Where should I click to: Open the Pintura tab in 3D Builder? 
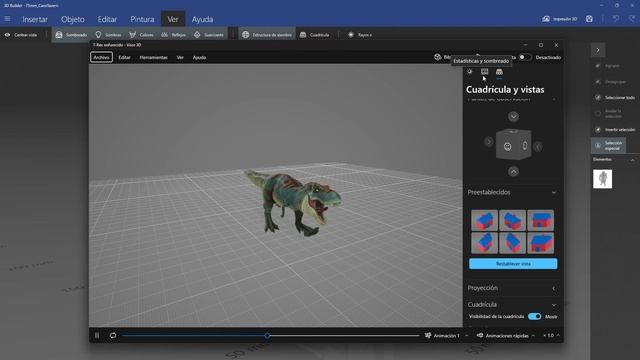point(142,19)
